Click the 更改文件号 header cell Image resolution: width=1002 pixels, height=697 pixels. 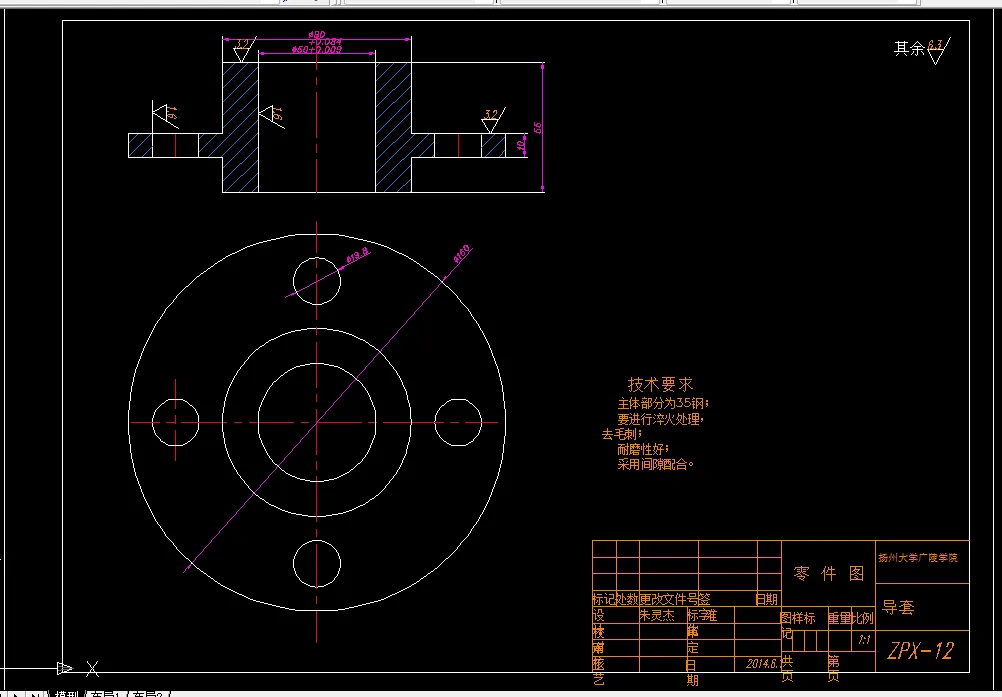point(668,599)
